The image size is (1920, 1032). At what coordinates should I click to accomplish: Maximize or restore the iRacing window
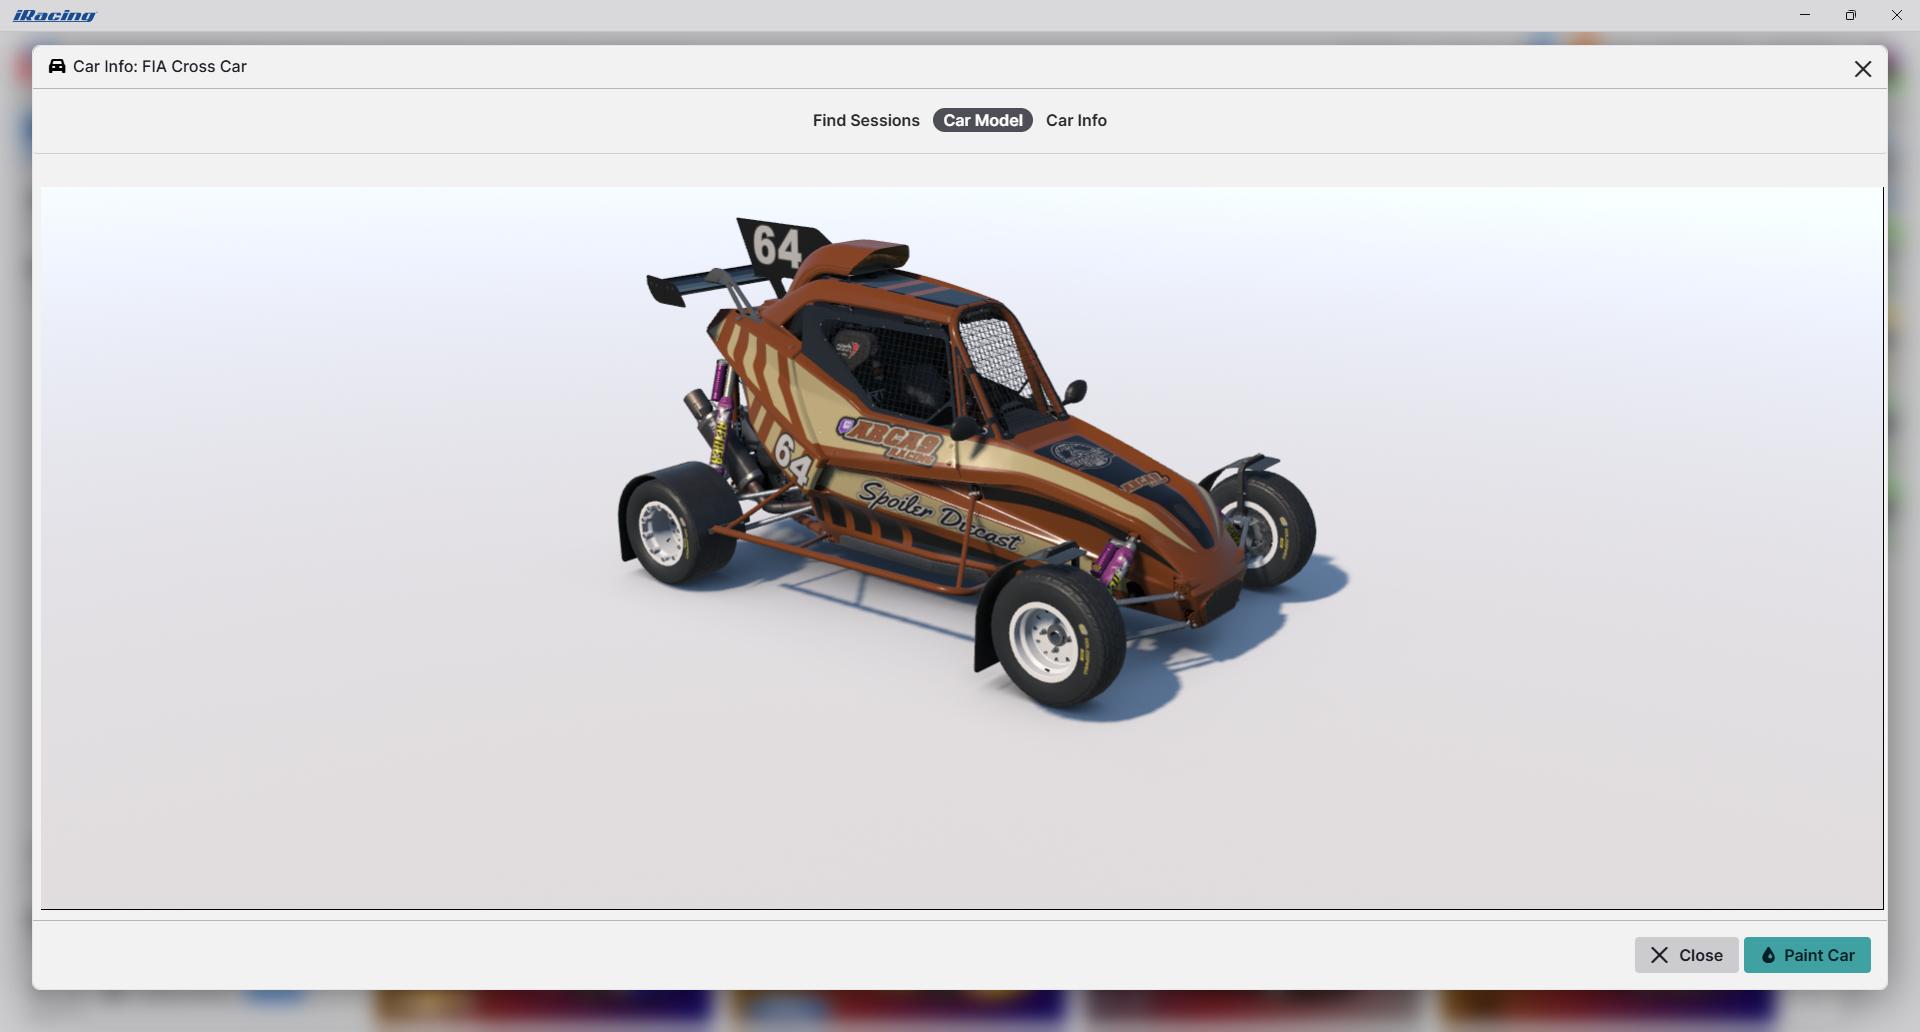pyautogui.click(x=1850, y=15)
